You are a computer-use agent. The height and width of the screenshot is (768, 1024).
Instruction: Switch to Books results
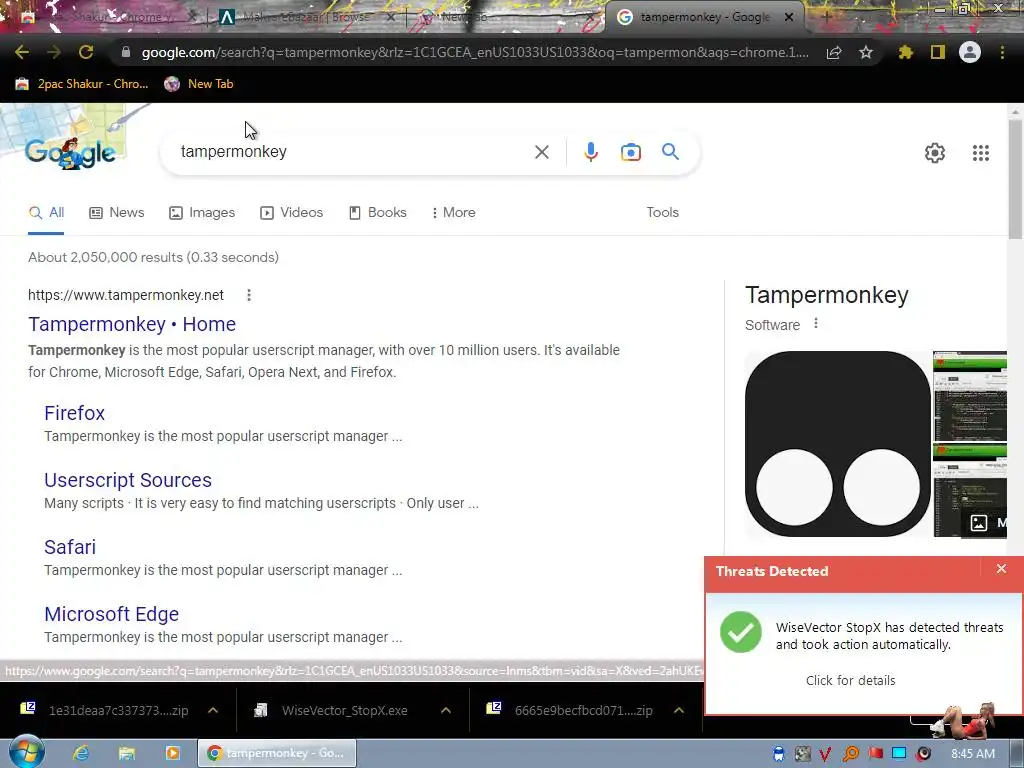[377, 212]
